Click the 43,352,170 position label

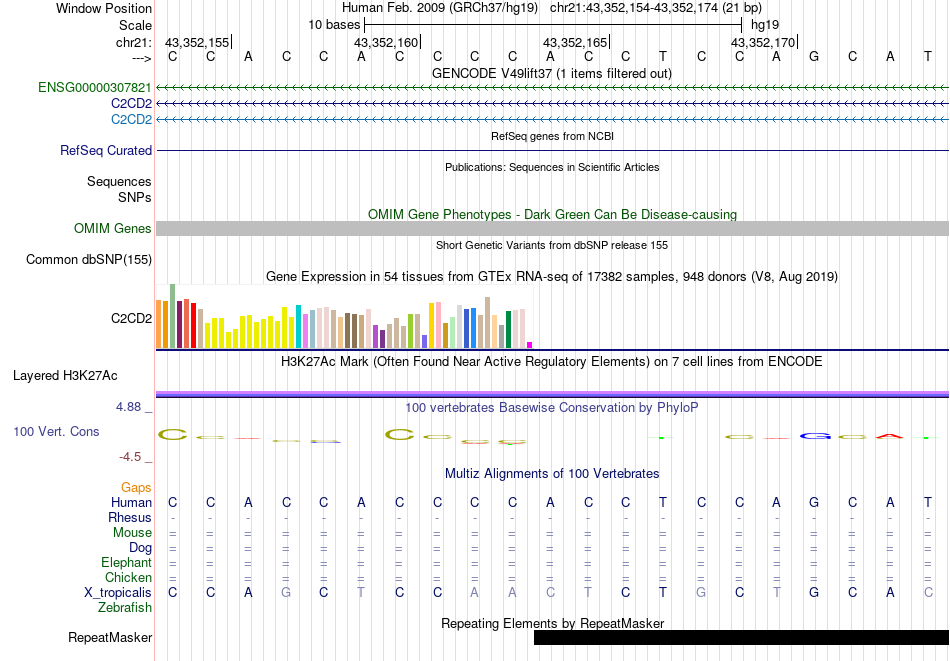click(763, 42)
